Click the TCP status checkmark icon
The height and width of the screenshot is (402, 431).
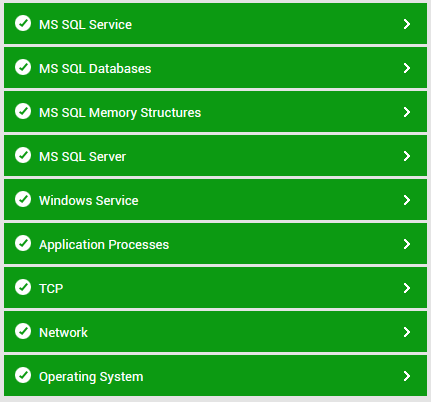[23, 287]
